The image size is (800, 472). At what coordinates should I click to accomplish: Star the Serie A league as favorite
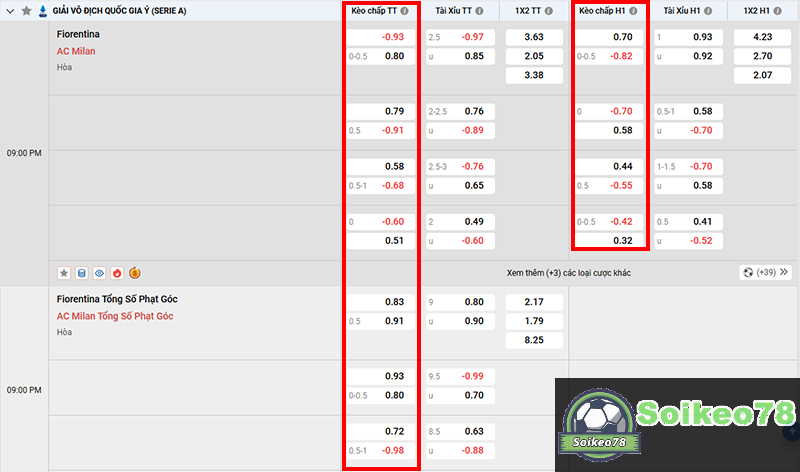point(27,11)
